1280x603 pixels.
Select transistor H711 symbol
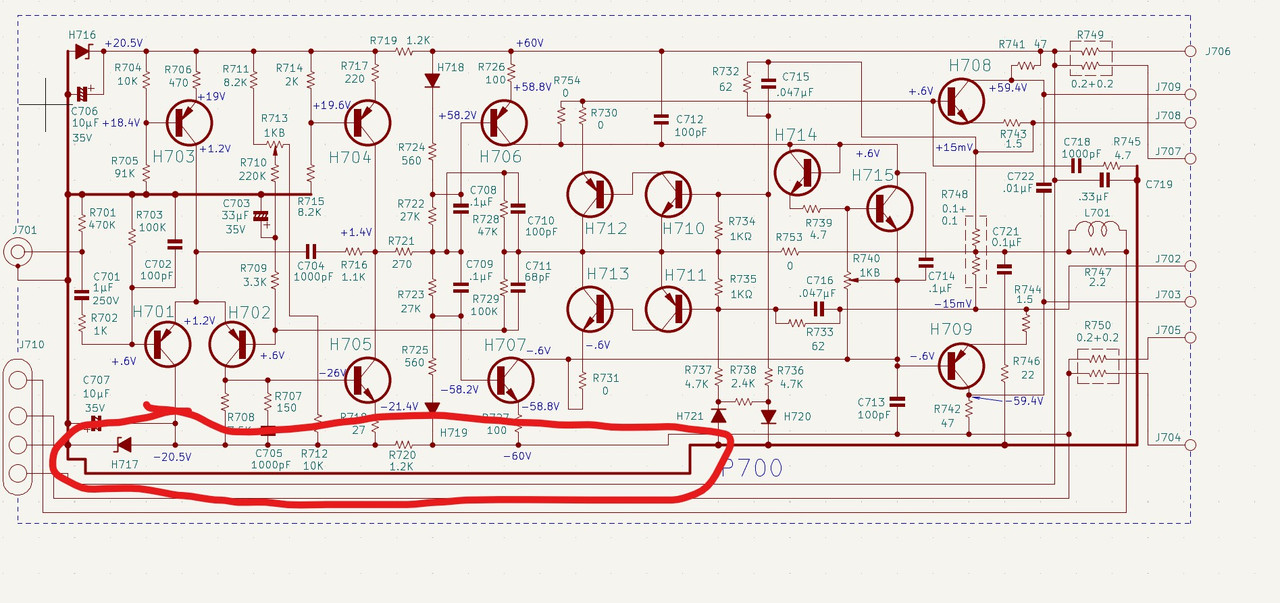point(668,309)
